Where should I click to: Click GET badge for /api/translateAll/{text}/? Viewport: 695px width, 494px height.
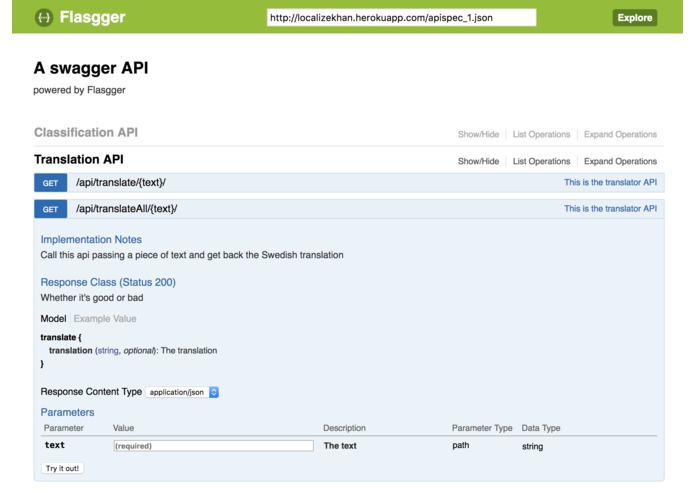51,209
